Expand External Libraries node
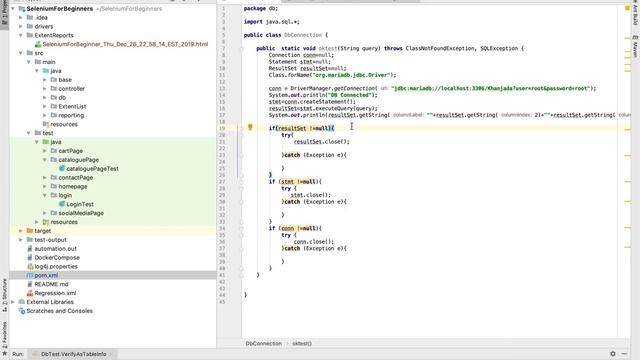Viewport: 640px width, 360px height. 13,302
